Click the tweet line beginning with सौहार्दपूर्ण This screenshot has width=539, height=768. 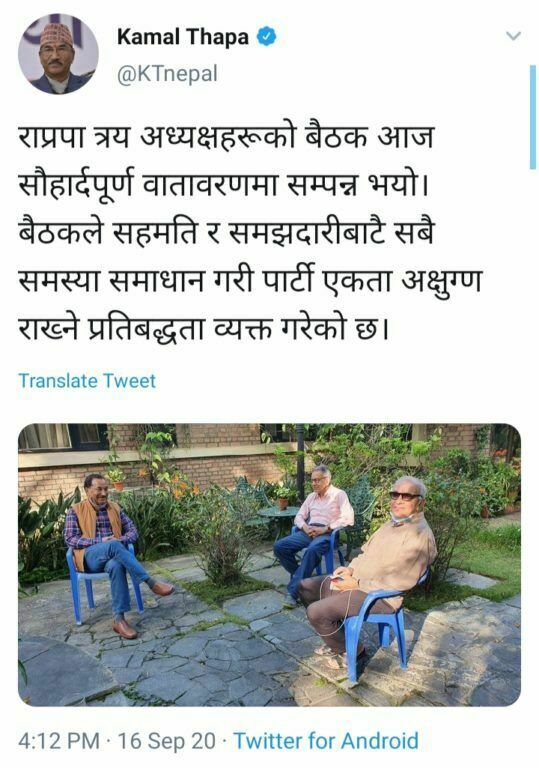224,185
